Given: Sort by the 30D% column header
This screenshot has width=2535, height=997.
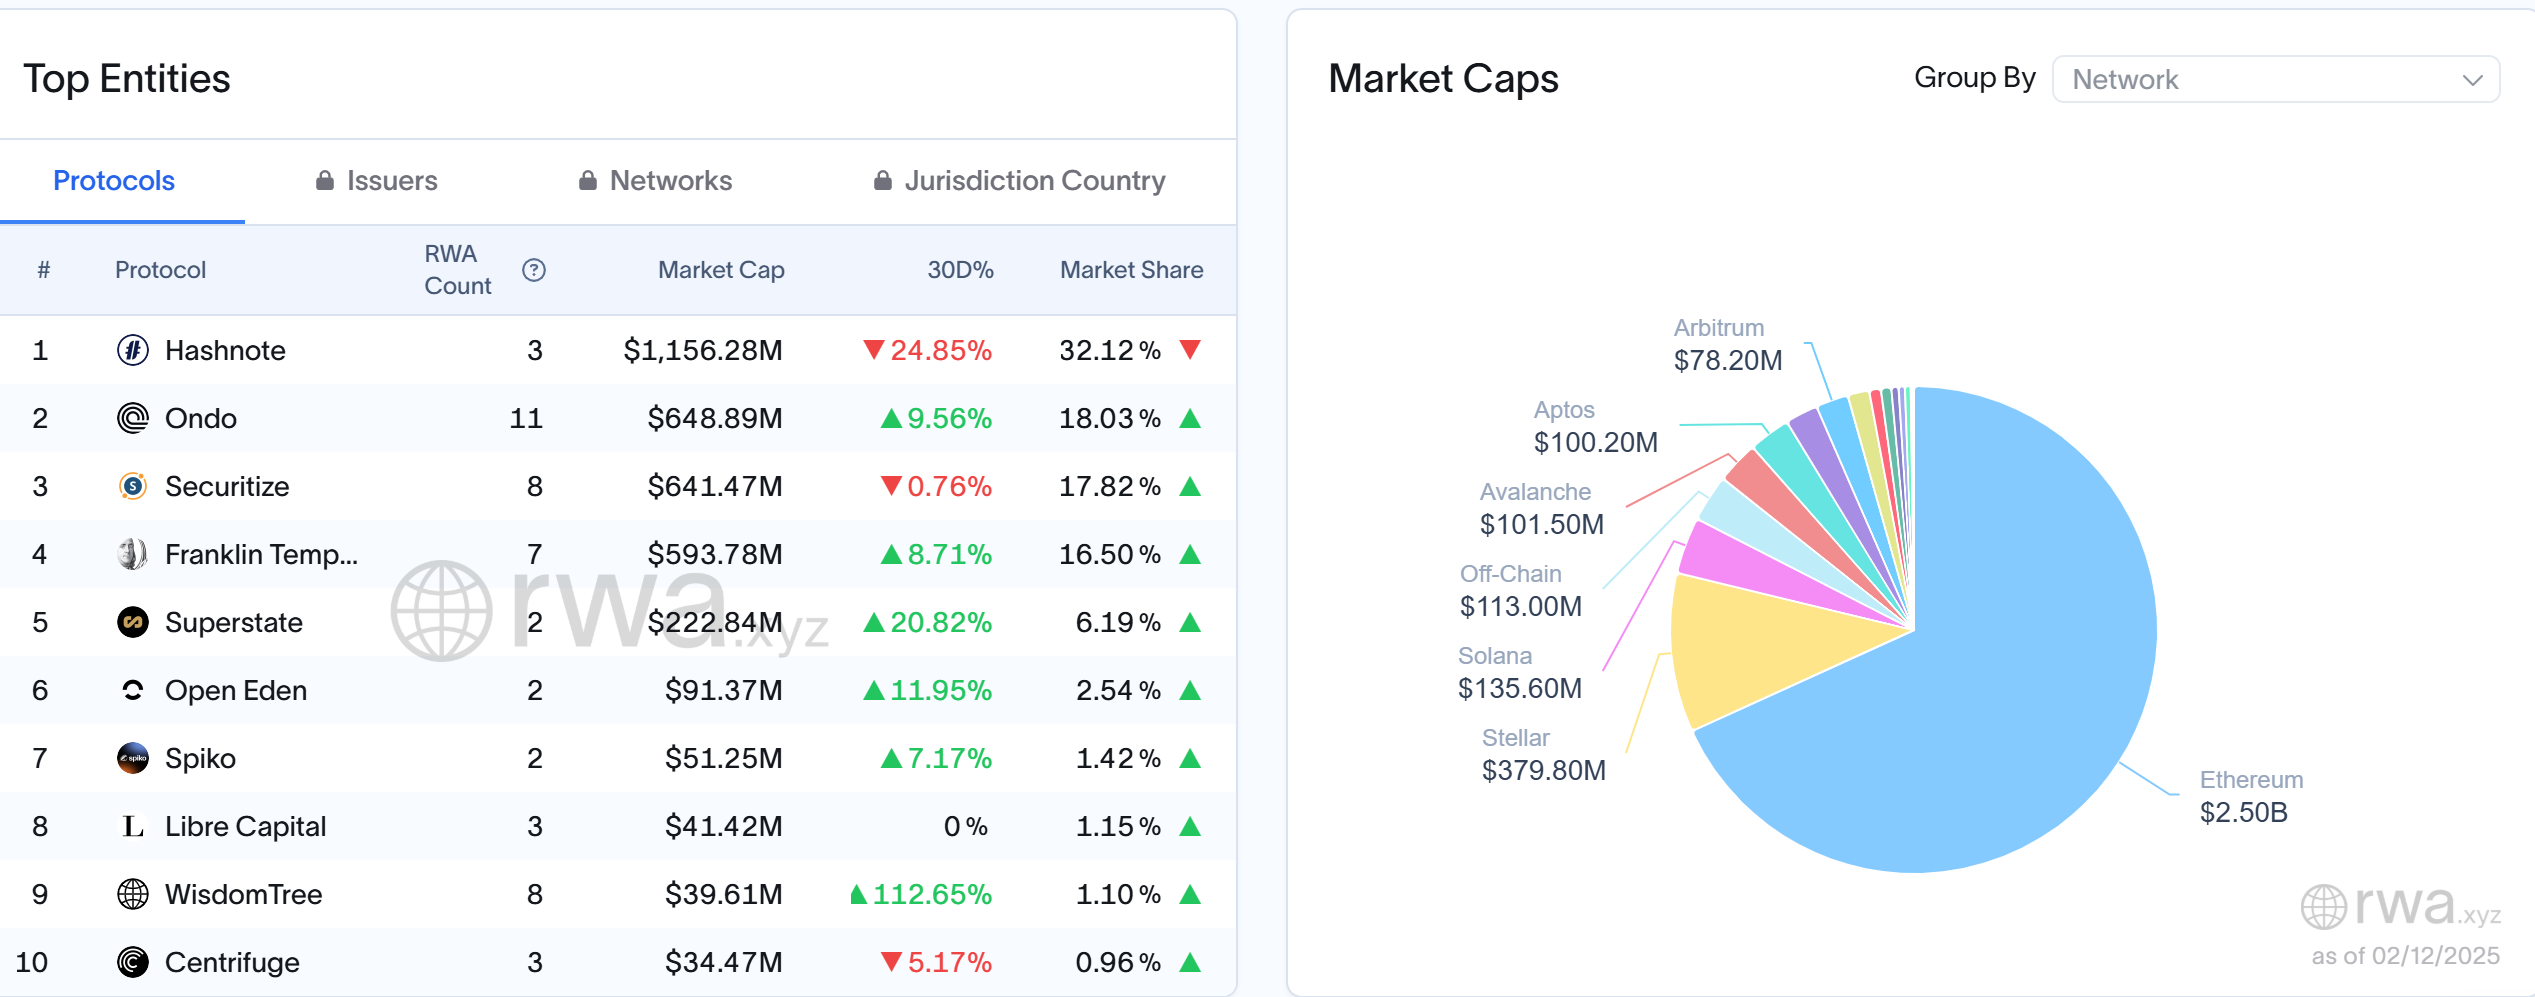Looking at the screenshot, I should pyautogui.click(x=960, y=270).
